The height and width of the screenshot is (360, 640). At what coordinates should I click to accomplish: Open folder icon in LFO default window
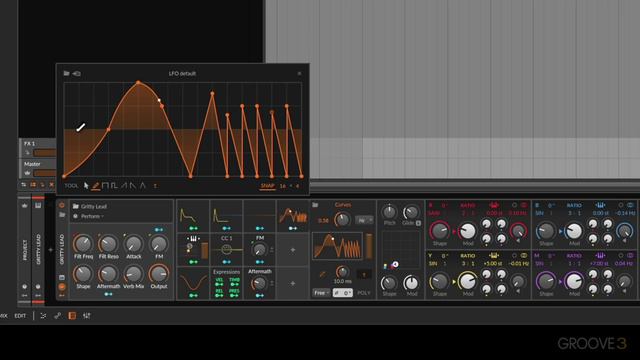pos(67,73)
